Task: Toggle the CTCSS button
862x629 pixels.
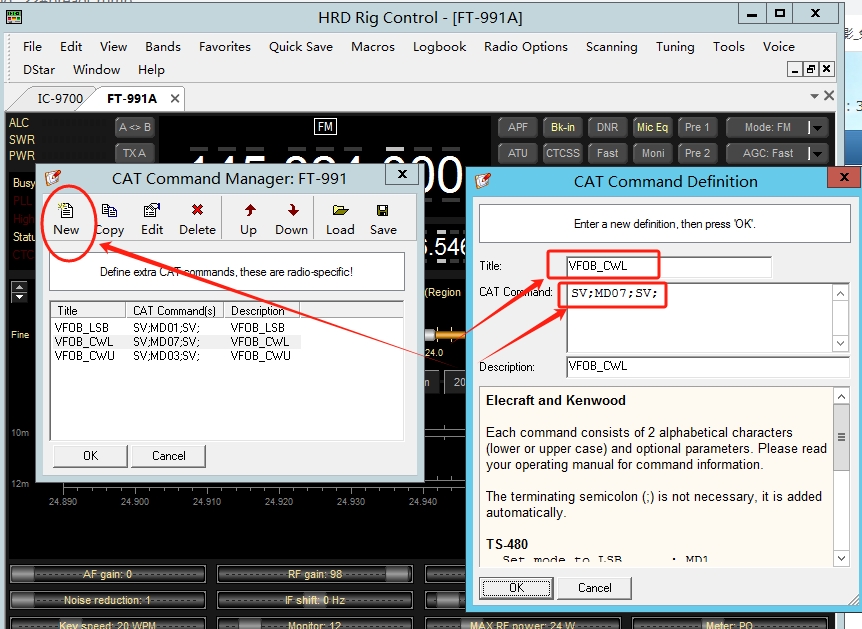Action: pos(562,153)
